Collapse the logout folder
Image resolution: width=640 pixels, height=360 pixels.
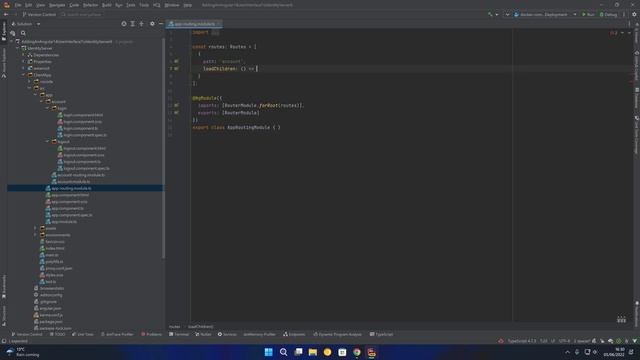pyautogui.click(x=48, y=142)
